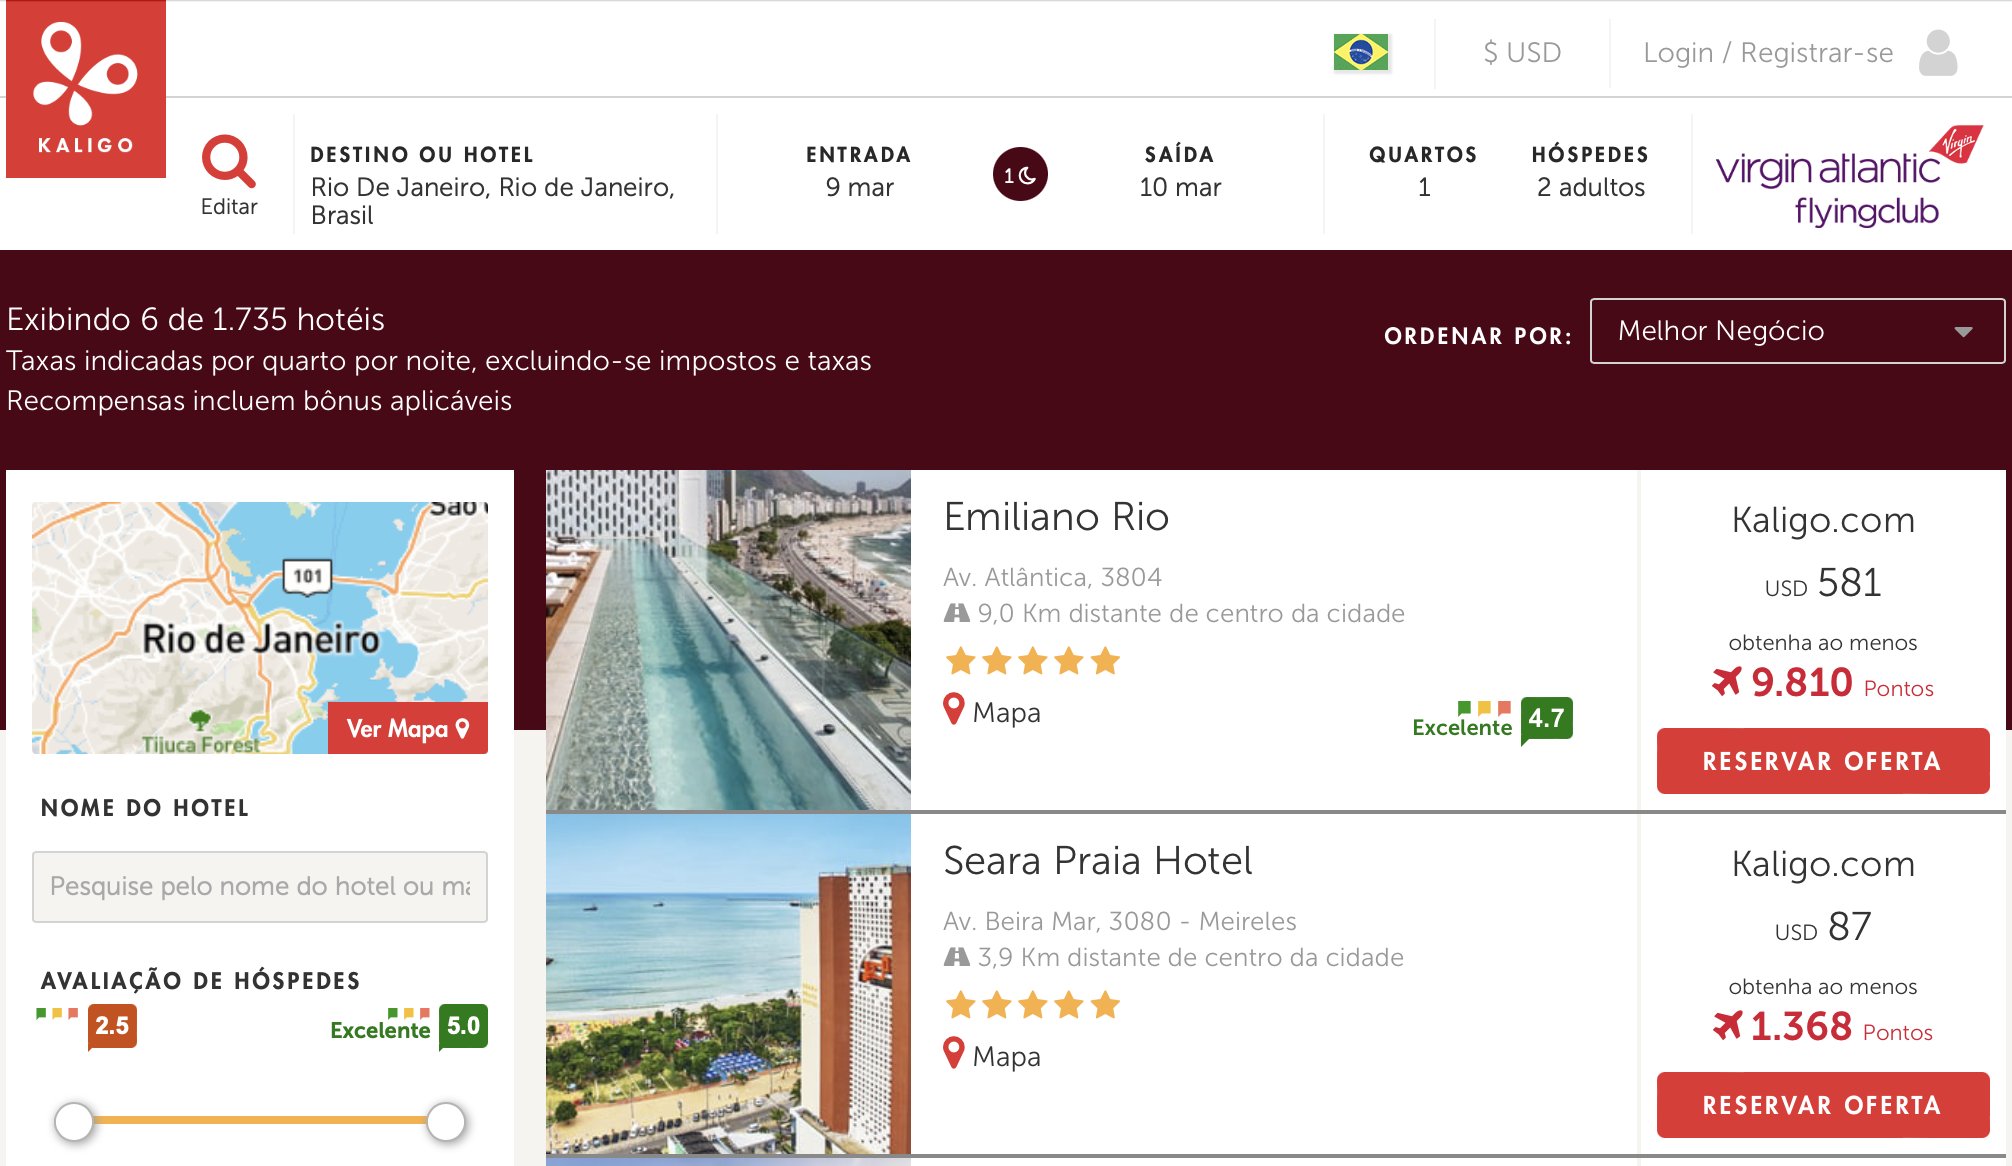Click Reservar Oferta for Emiliano Rio
The image size is (2012, 1166).
pos(1823,761)
